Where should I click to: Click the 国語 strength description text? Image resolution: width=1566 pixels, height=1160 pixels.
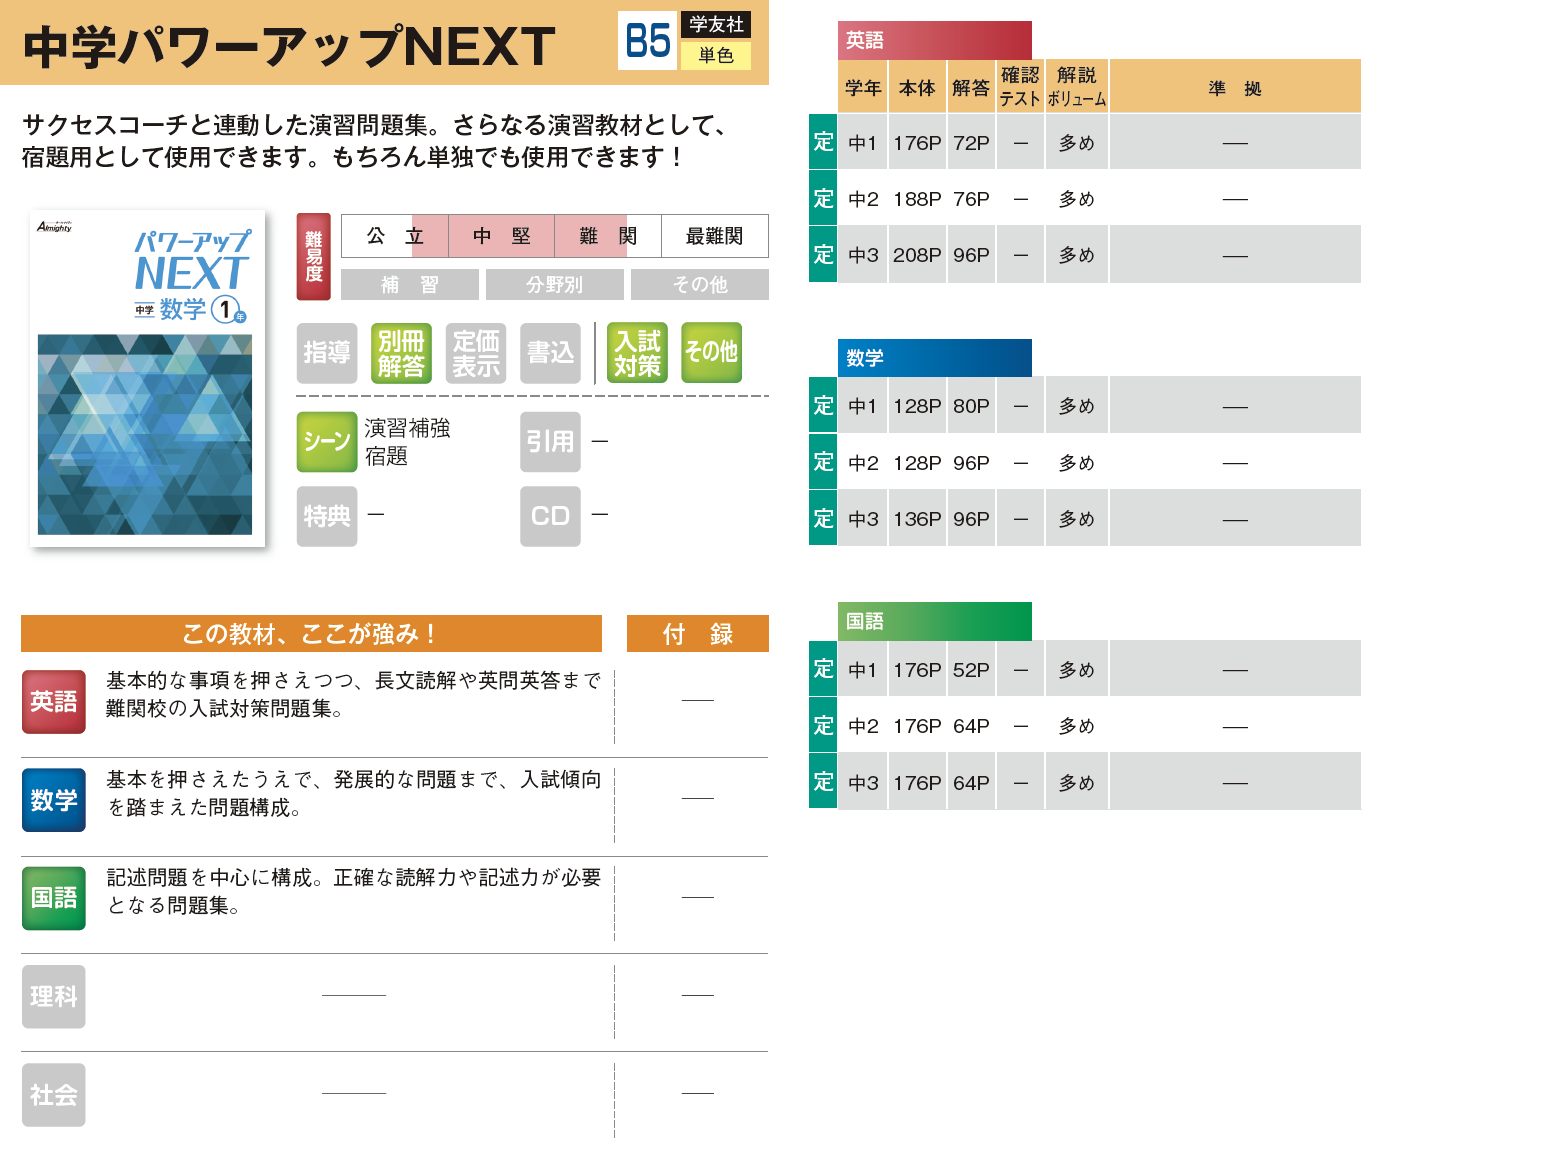[x=354, y=891]
